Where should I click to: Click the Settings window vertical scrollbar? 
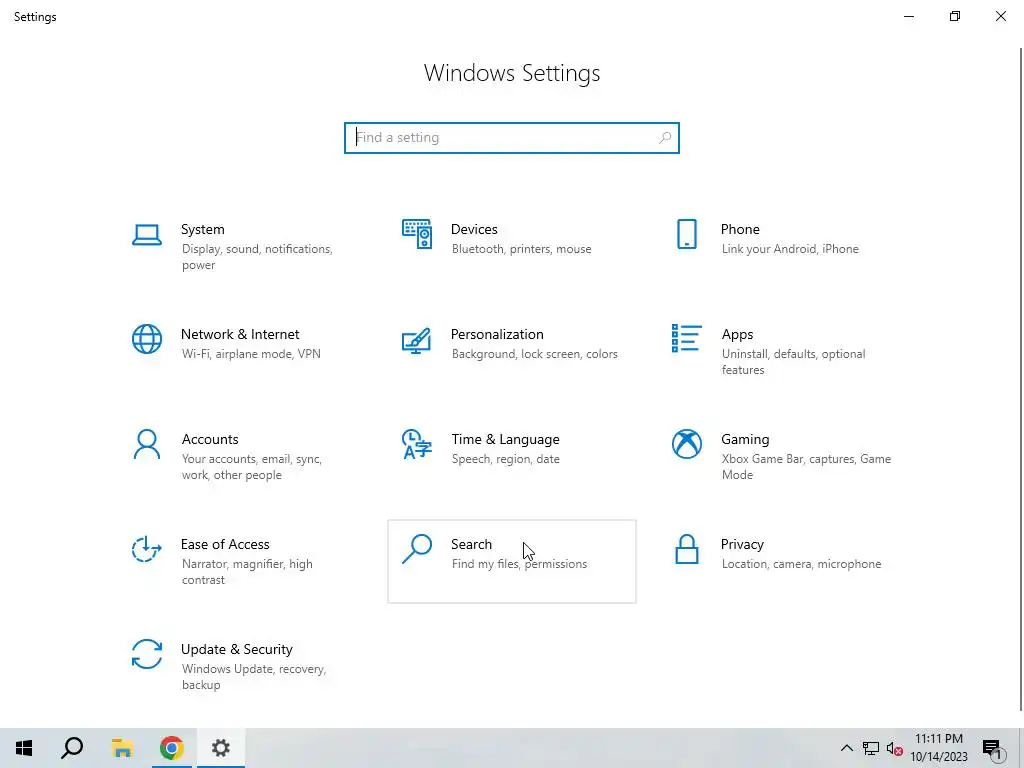point(1021,379)
